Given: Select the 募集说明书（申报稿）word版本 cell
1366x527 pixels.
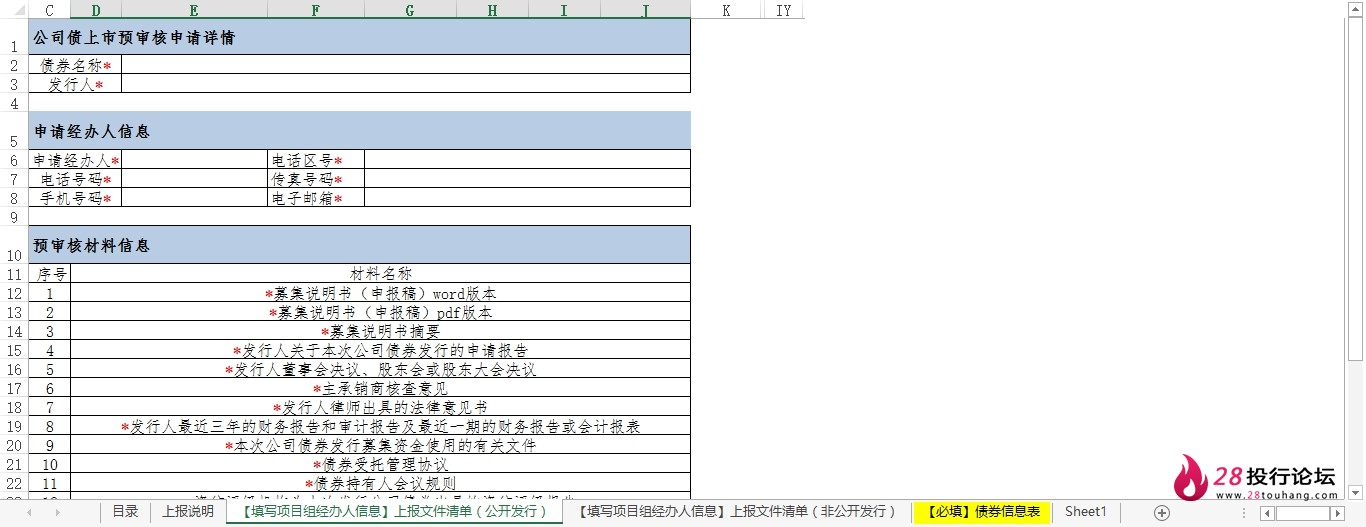Looking at the screenshot, I should point(380,293).
